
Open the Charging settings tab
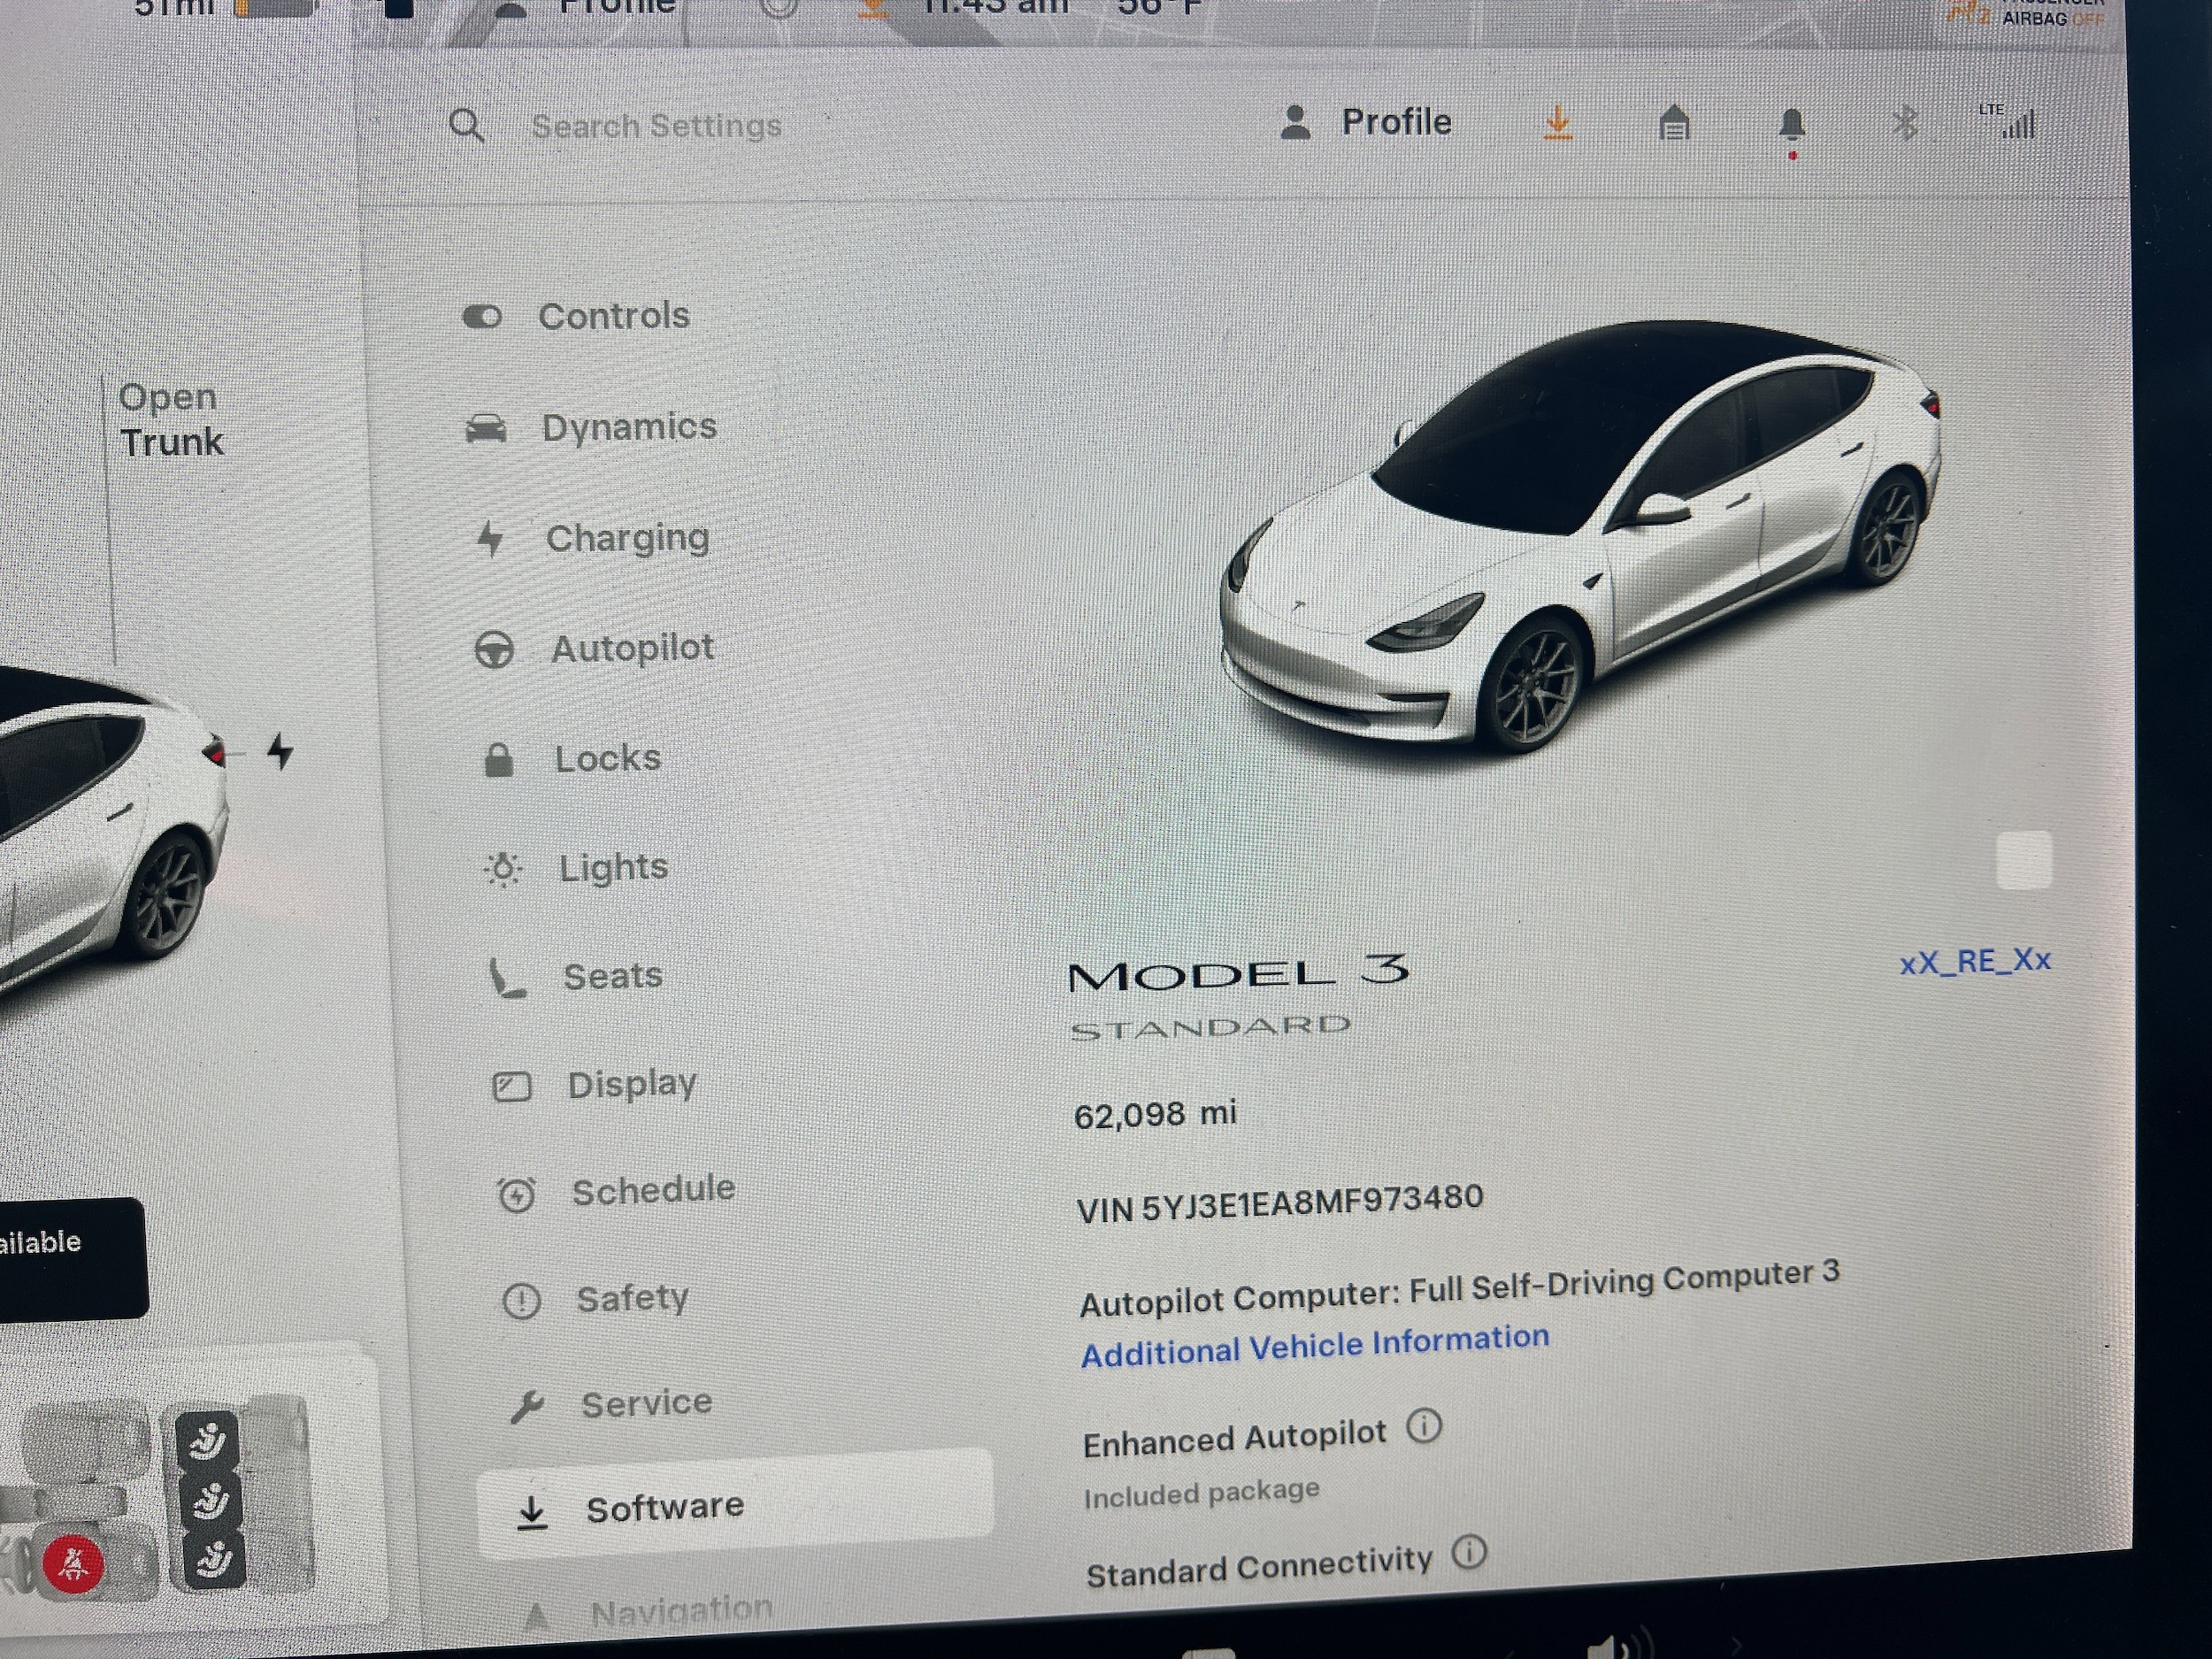point(626,538)
